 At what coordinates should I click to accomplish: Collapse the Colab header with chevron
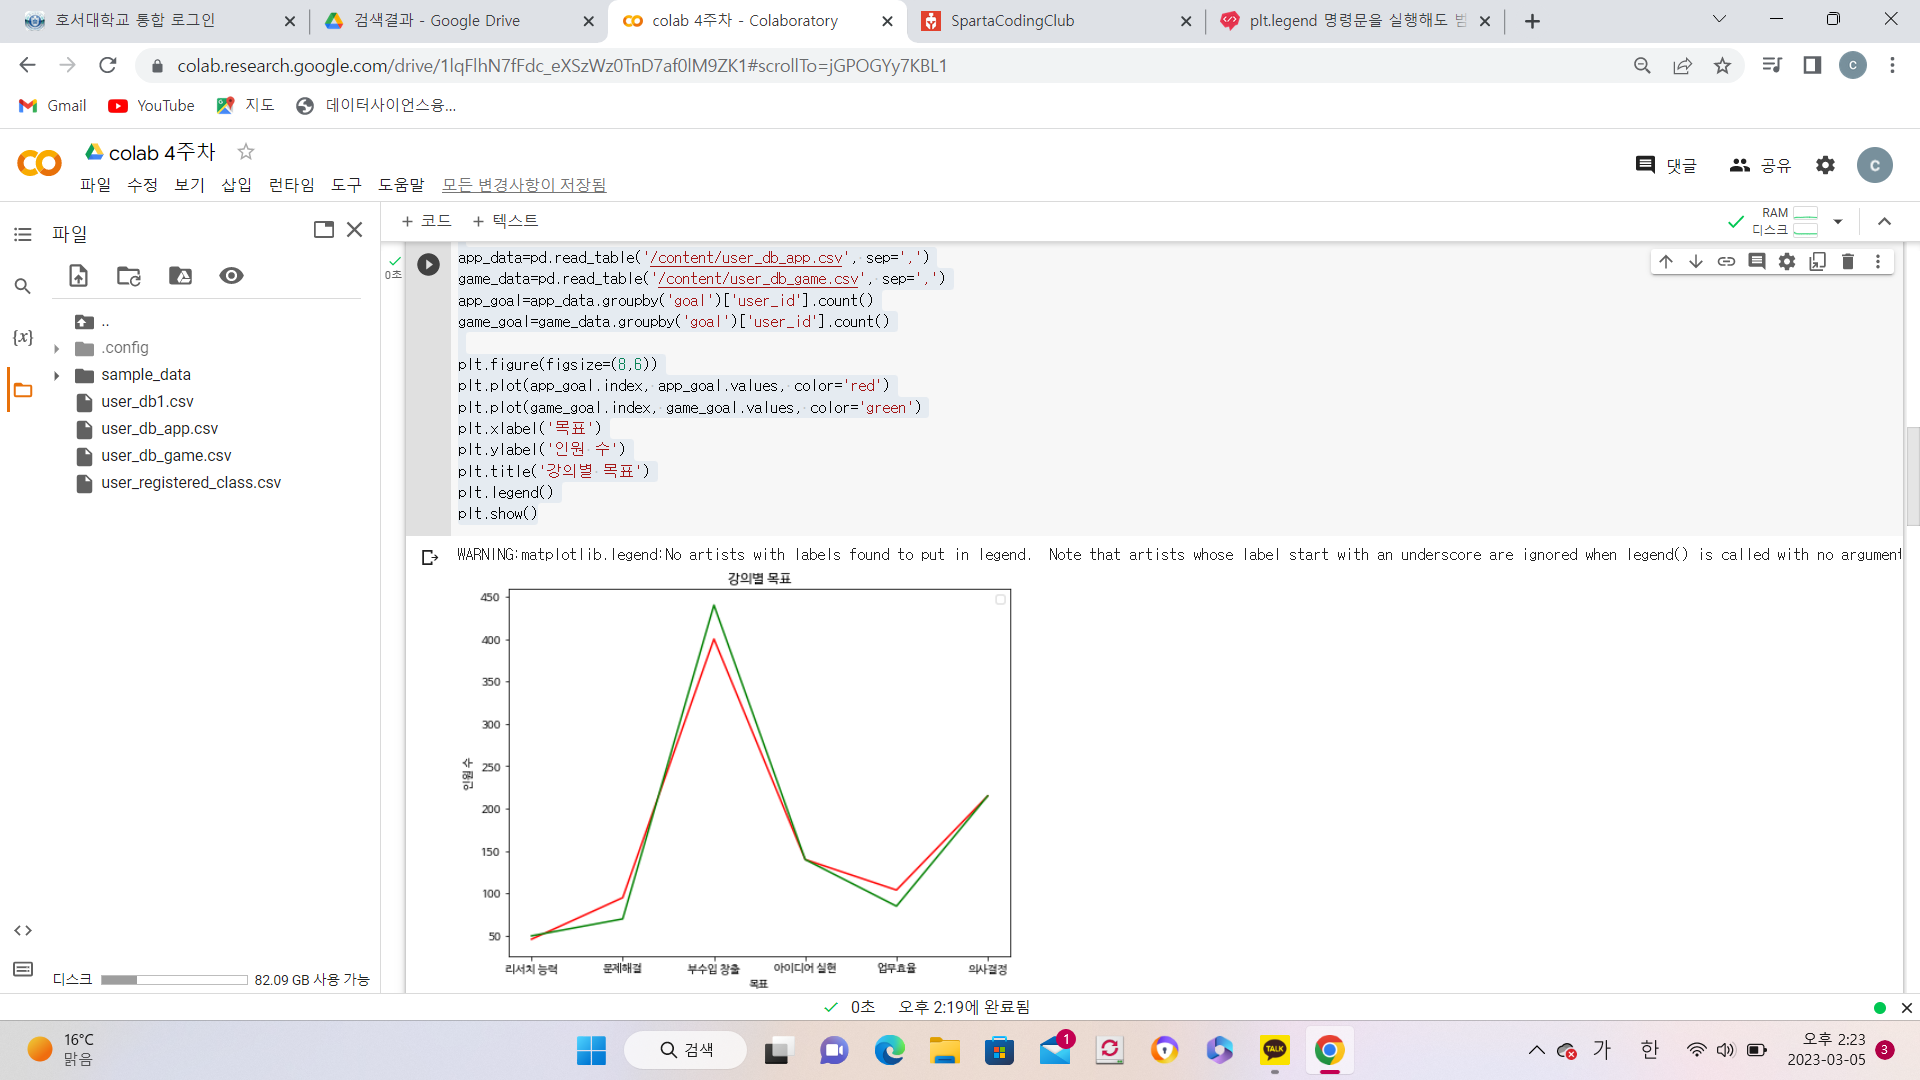(x=1885, y=222)
